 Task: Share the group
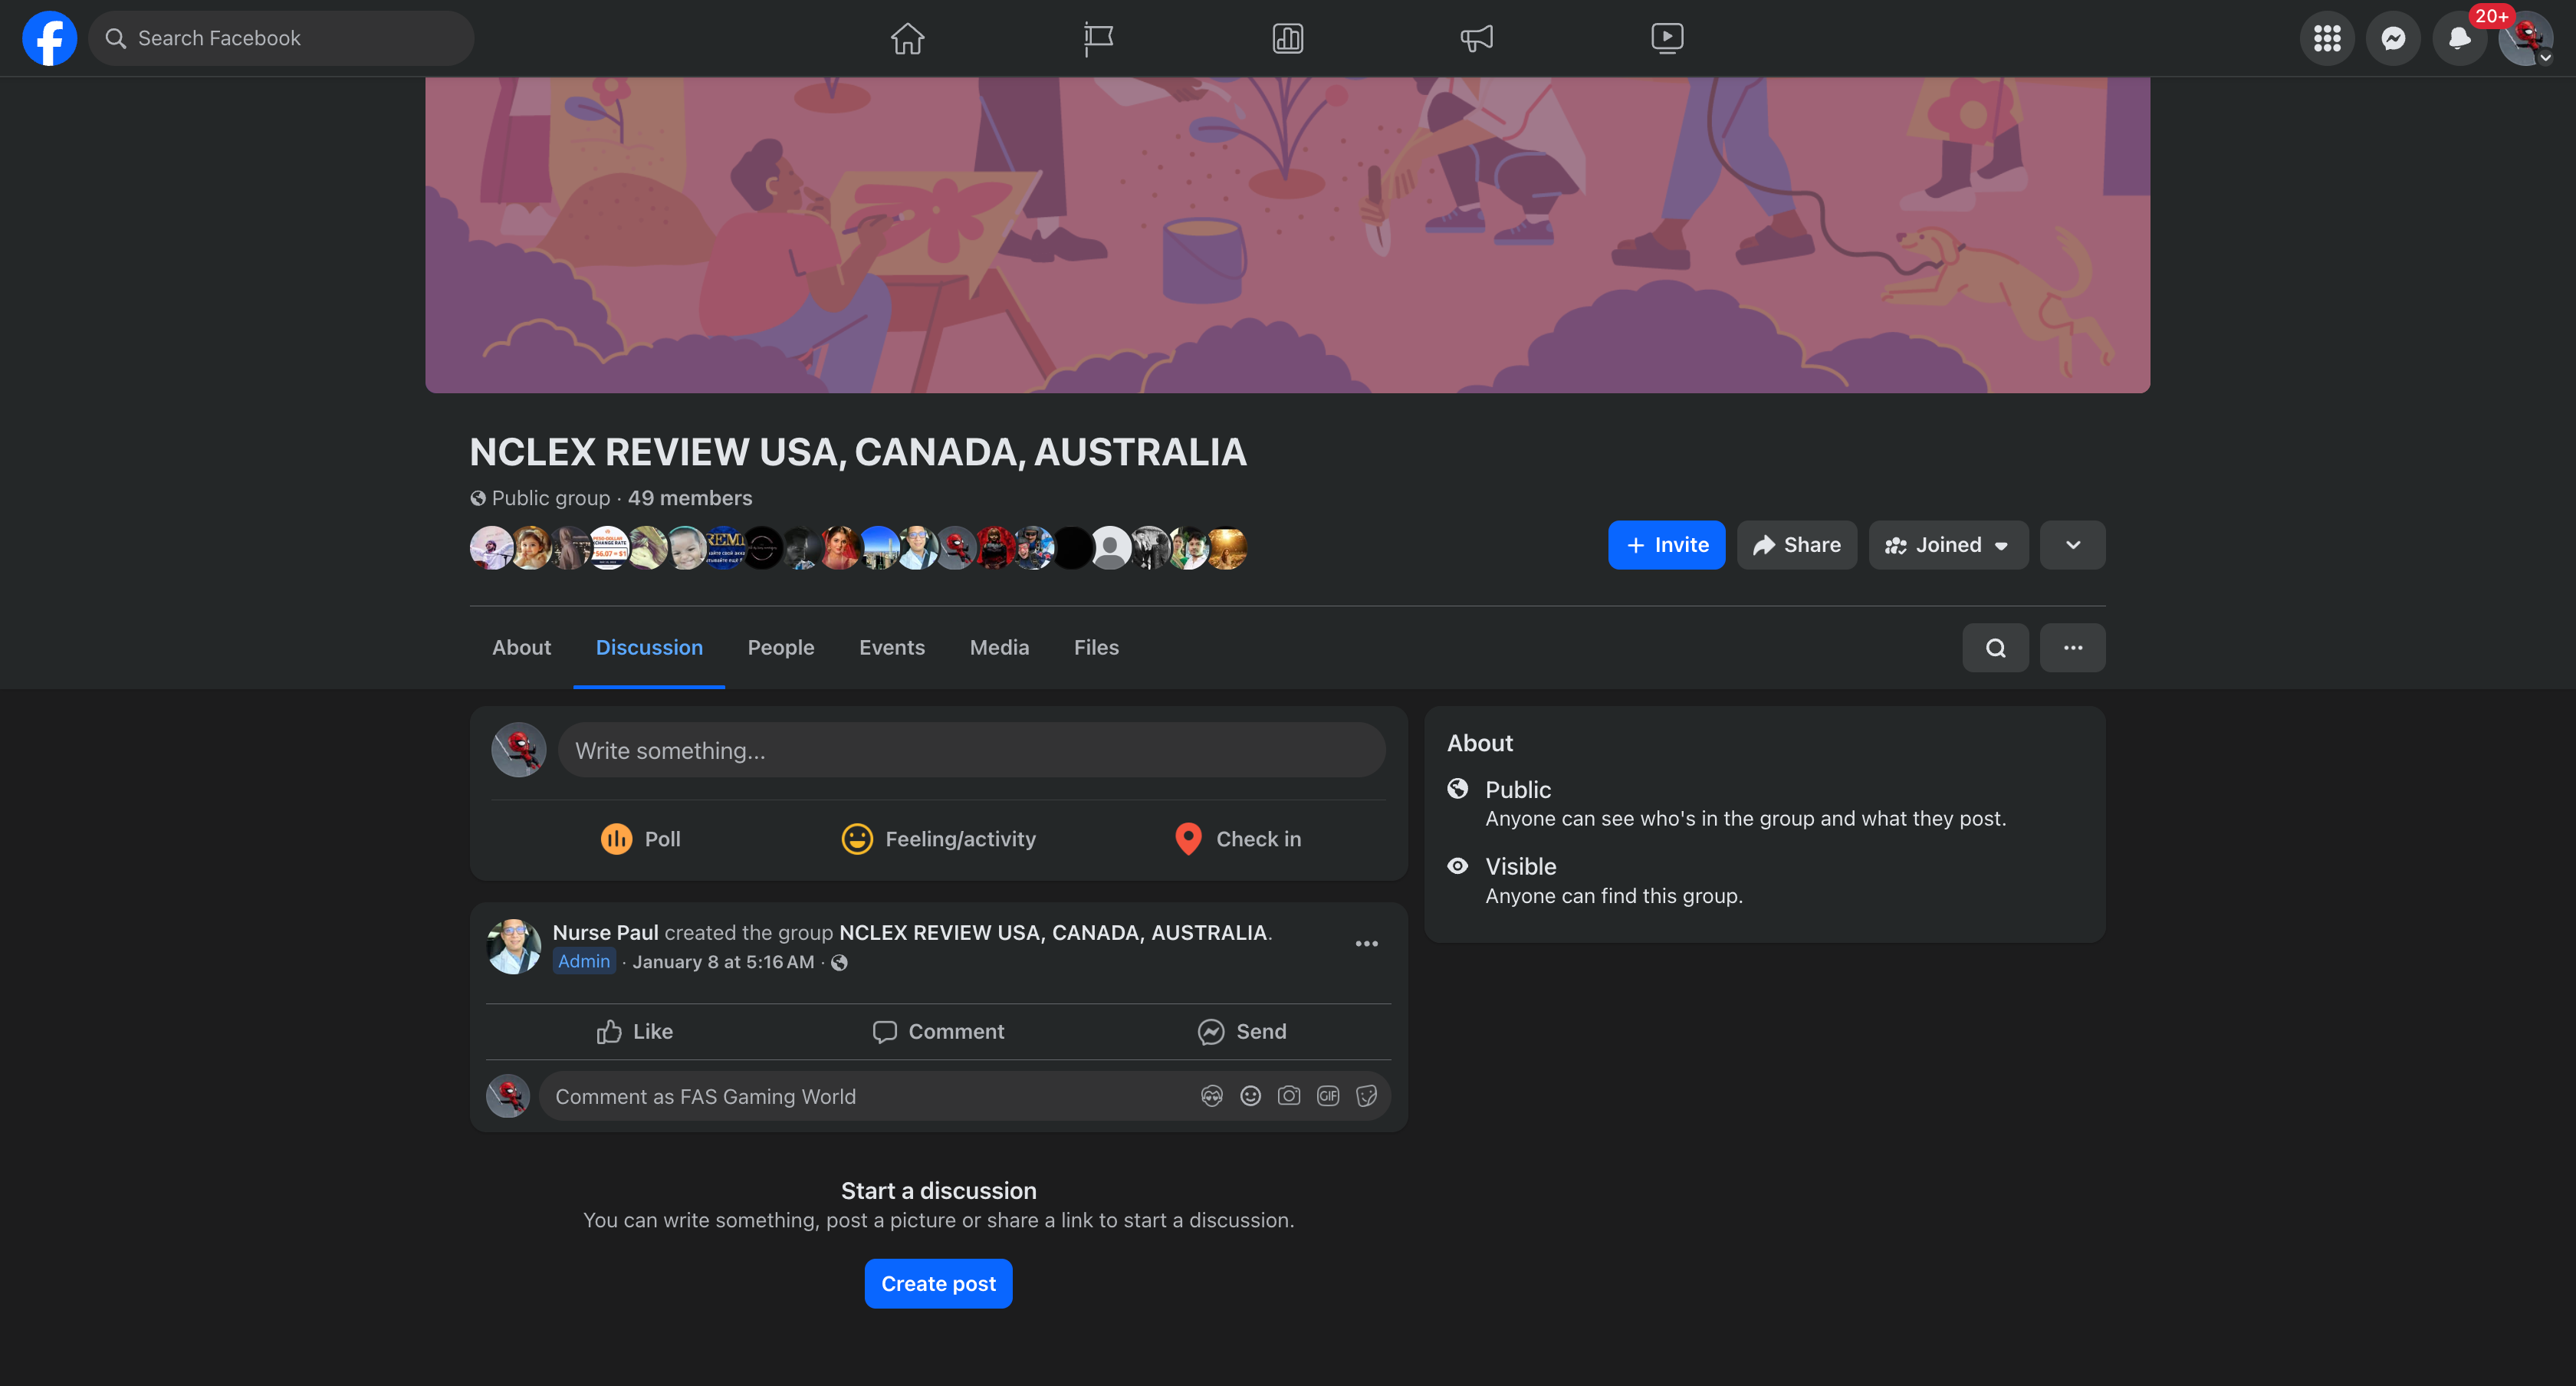1796,545
